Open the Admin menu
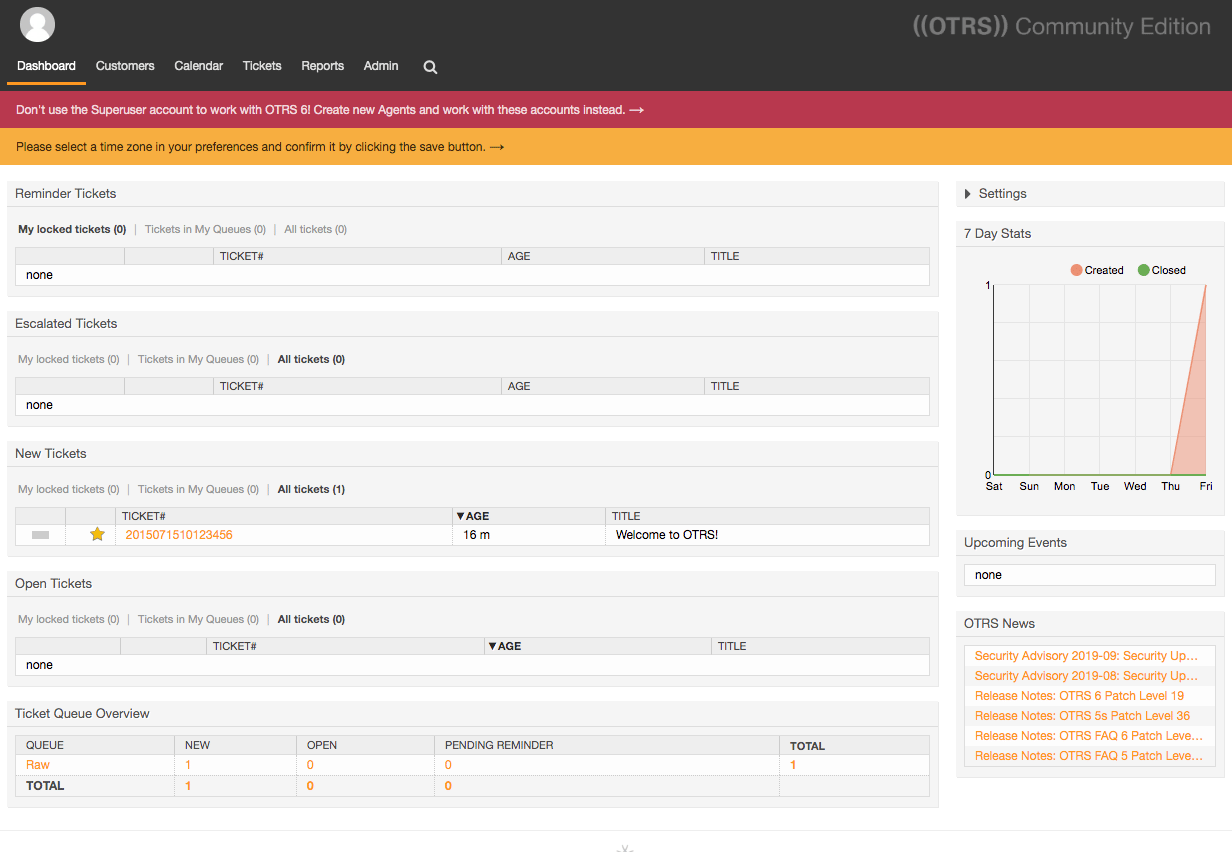 click(x=381, y=66)
